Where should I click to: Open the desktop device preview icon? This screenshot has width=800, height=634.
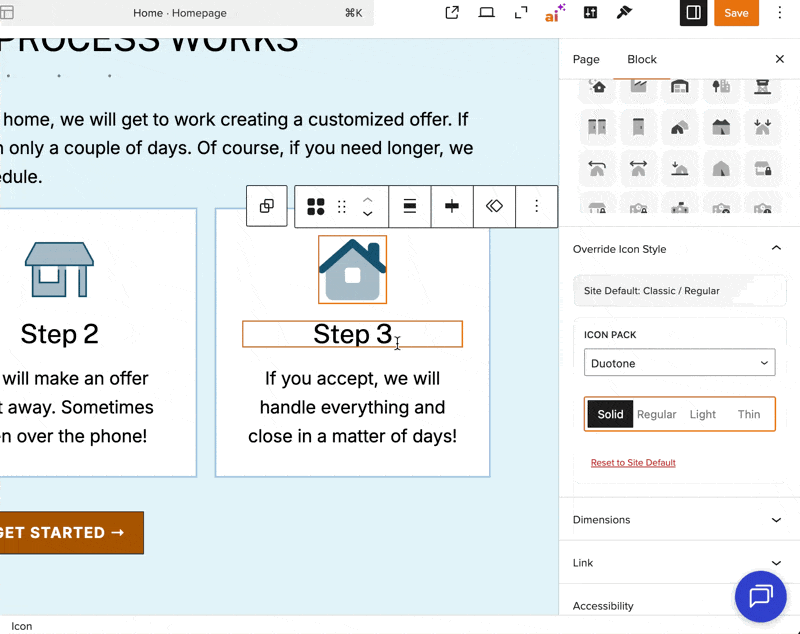click(487, 13)
